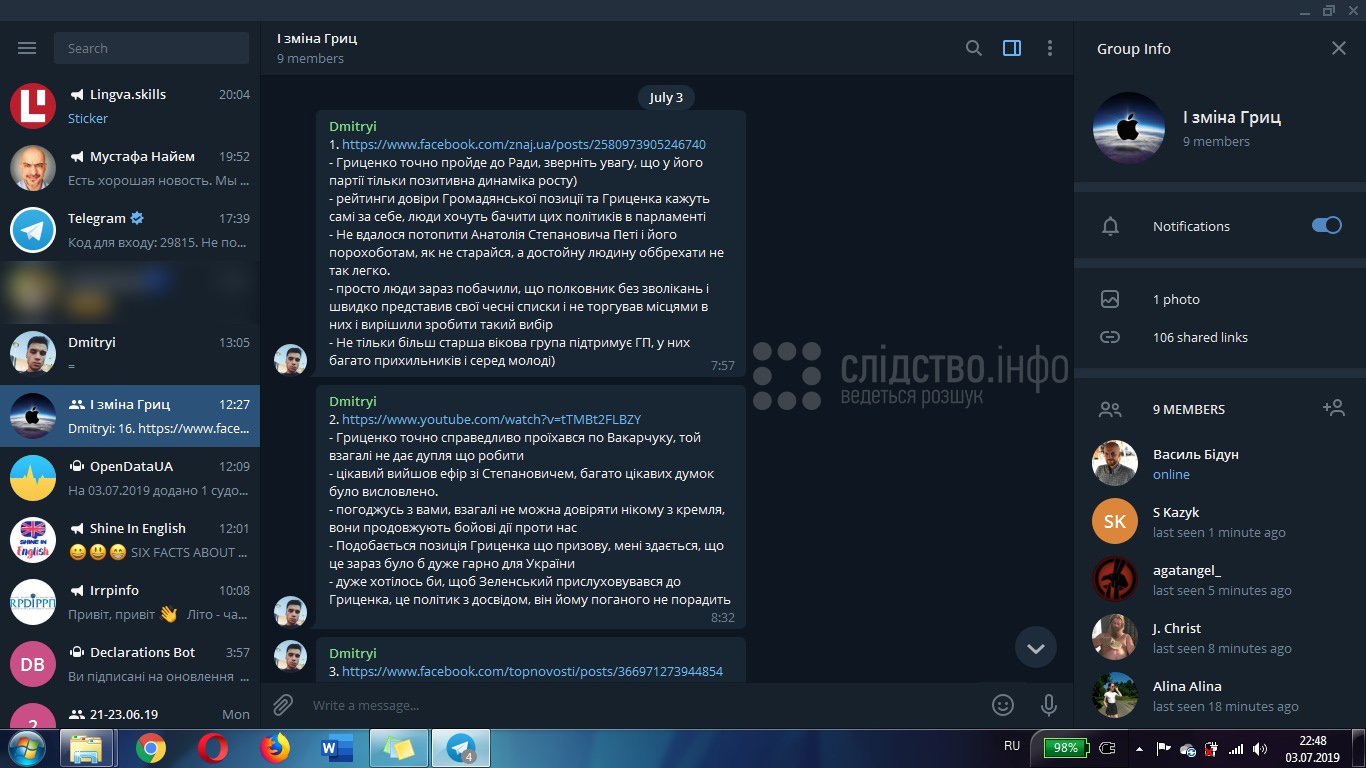Open the three-dot chat options menu
The image size is (1366, 768).
click(1049, 48)
